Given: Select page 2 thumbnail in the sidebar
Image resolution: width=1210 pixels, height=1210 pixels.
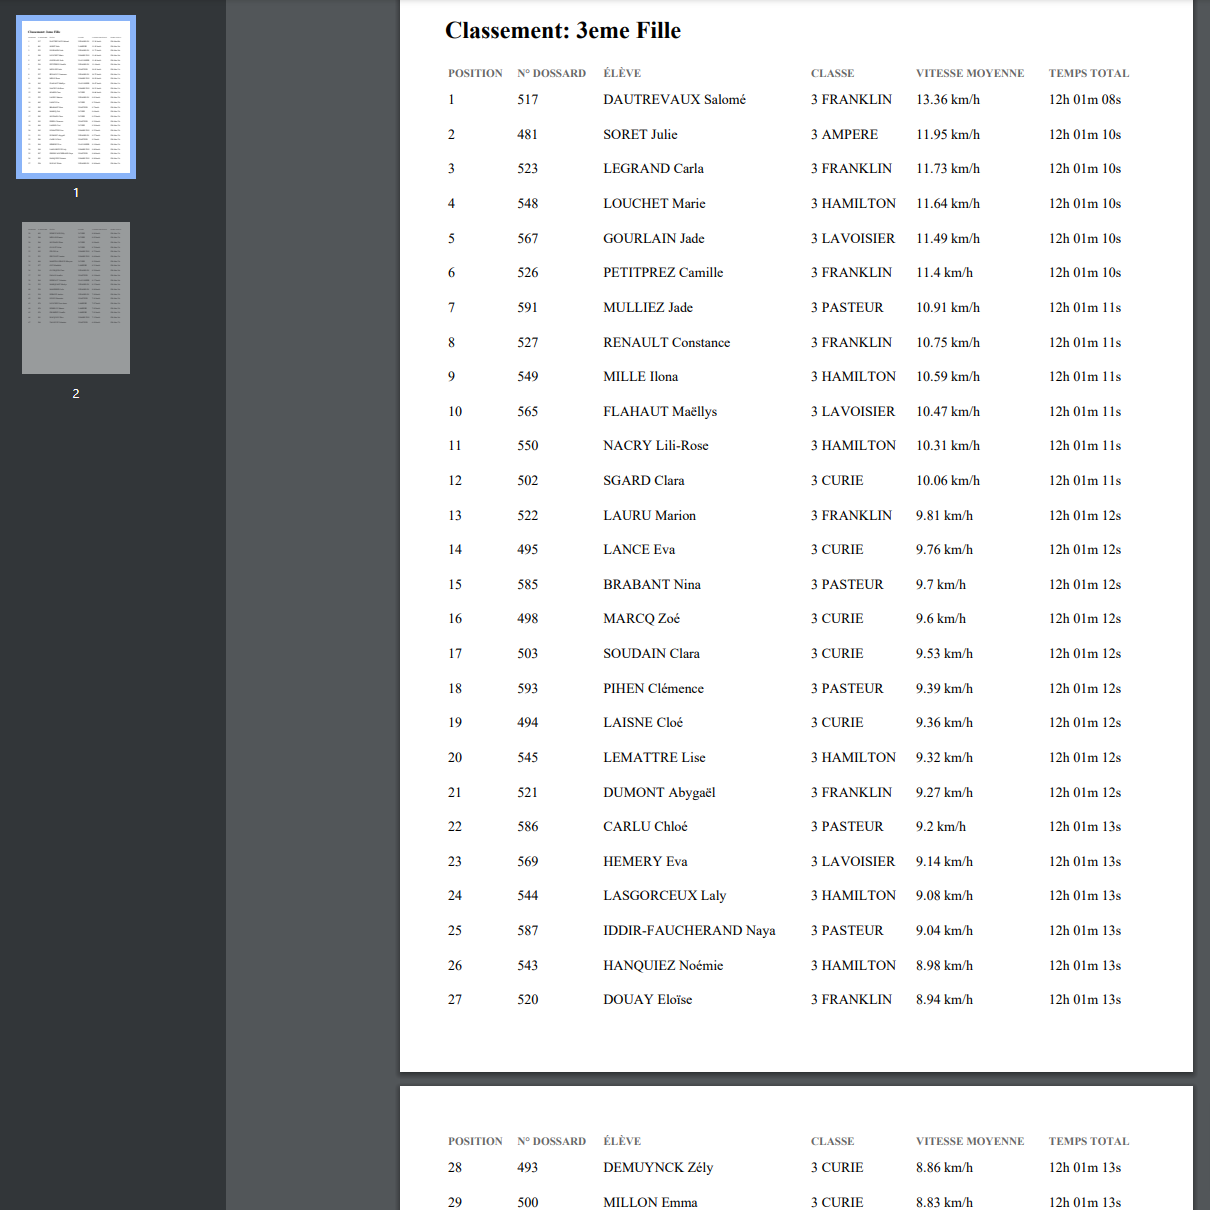Looking at the screenshot, I should coord(76,298).
